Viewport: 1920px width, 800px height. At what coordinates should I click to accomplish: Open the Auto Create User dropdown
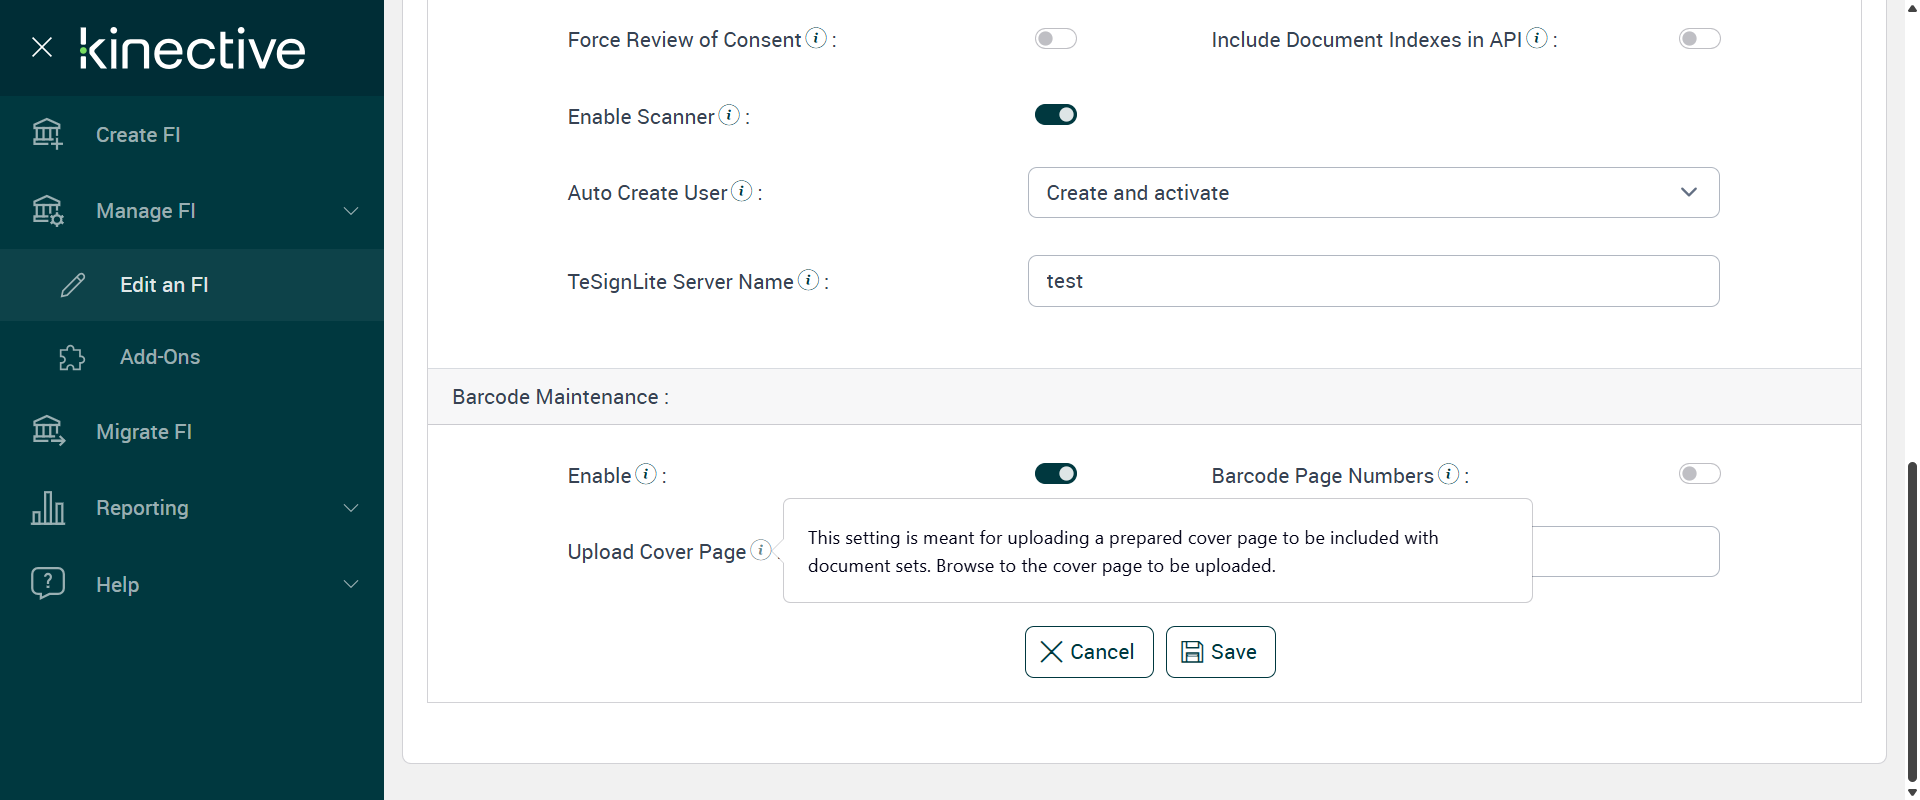coord(1373,193)
